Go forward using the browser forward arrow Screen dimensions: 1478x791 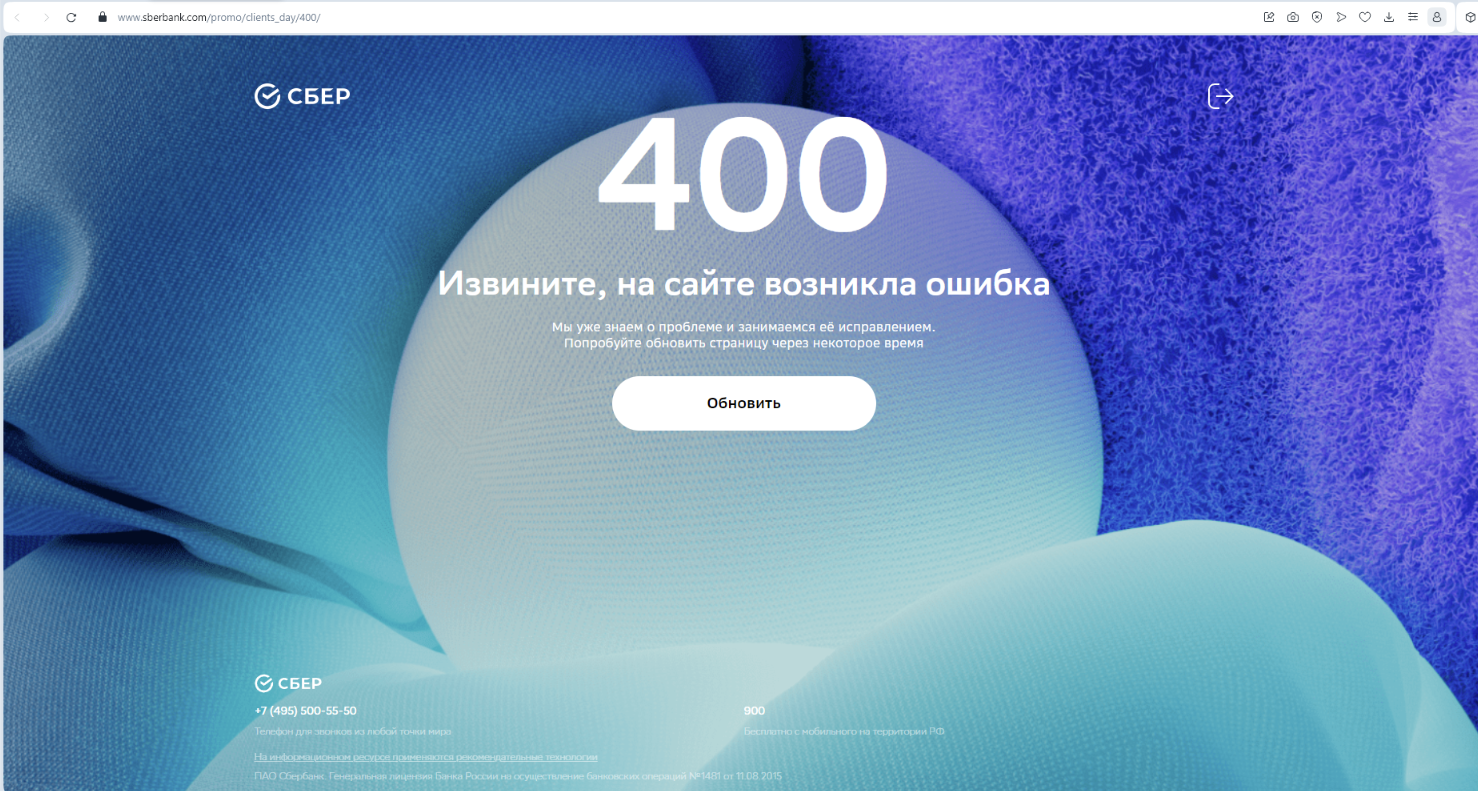(x=45, y=17)
